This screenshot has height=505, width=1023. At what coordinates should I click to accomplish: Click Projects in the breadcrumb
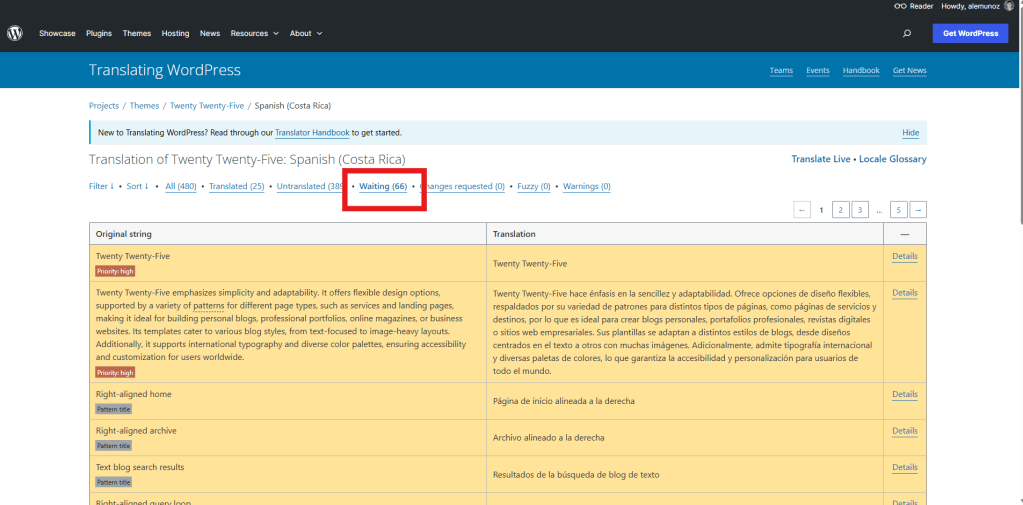pos(104,105)
